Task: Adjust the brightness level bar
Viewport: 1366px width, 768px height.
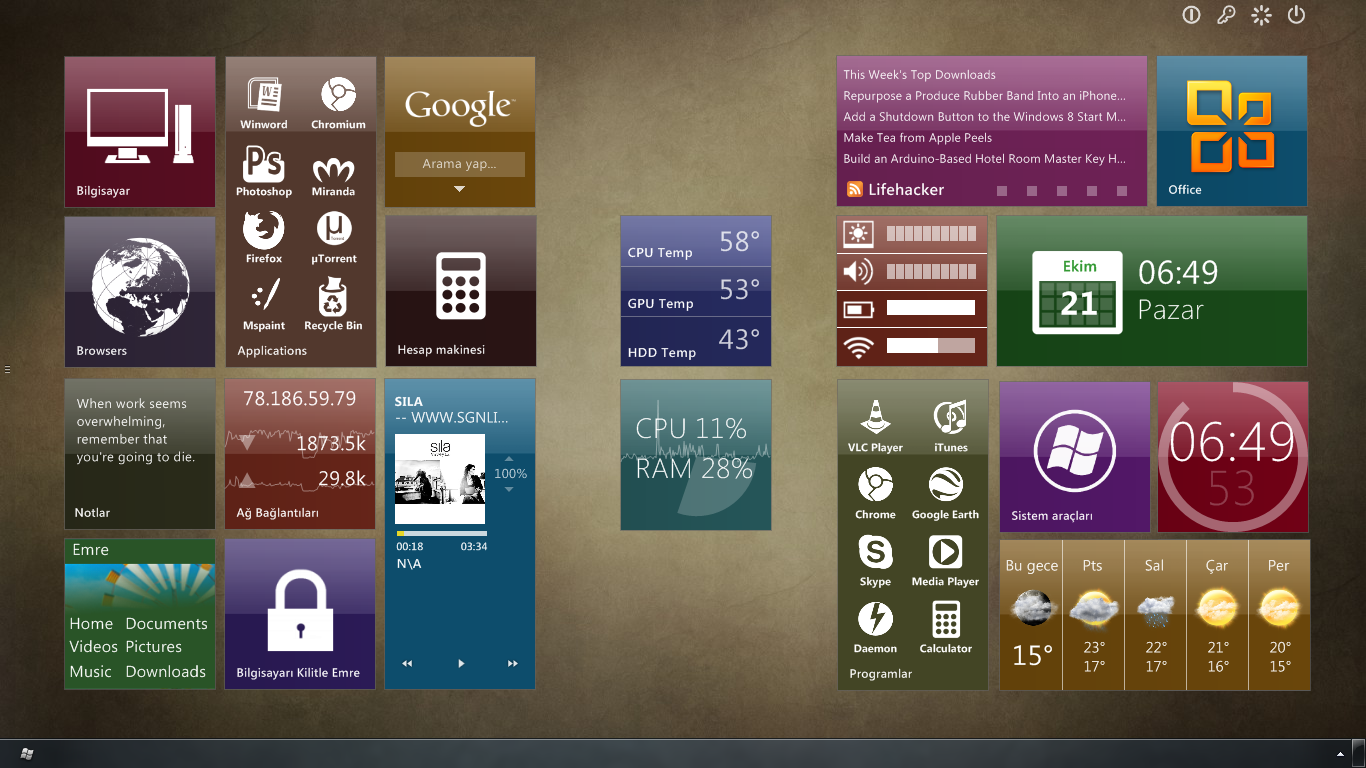Action: (x=930, y=234)
